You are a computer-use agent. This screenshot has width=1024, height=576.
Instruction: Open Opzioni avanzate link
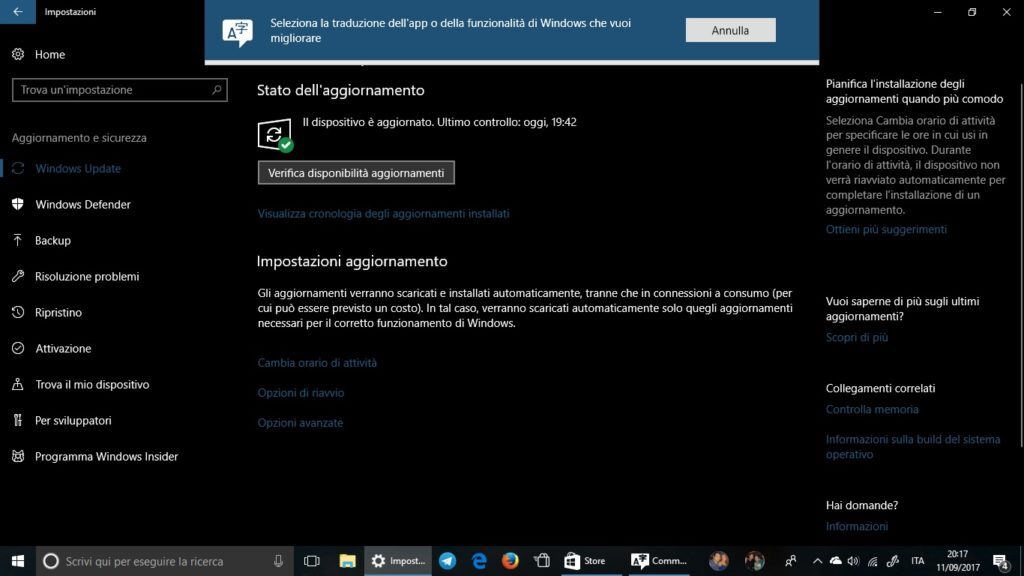(x=300, y=423)
